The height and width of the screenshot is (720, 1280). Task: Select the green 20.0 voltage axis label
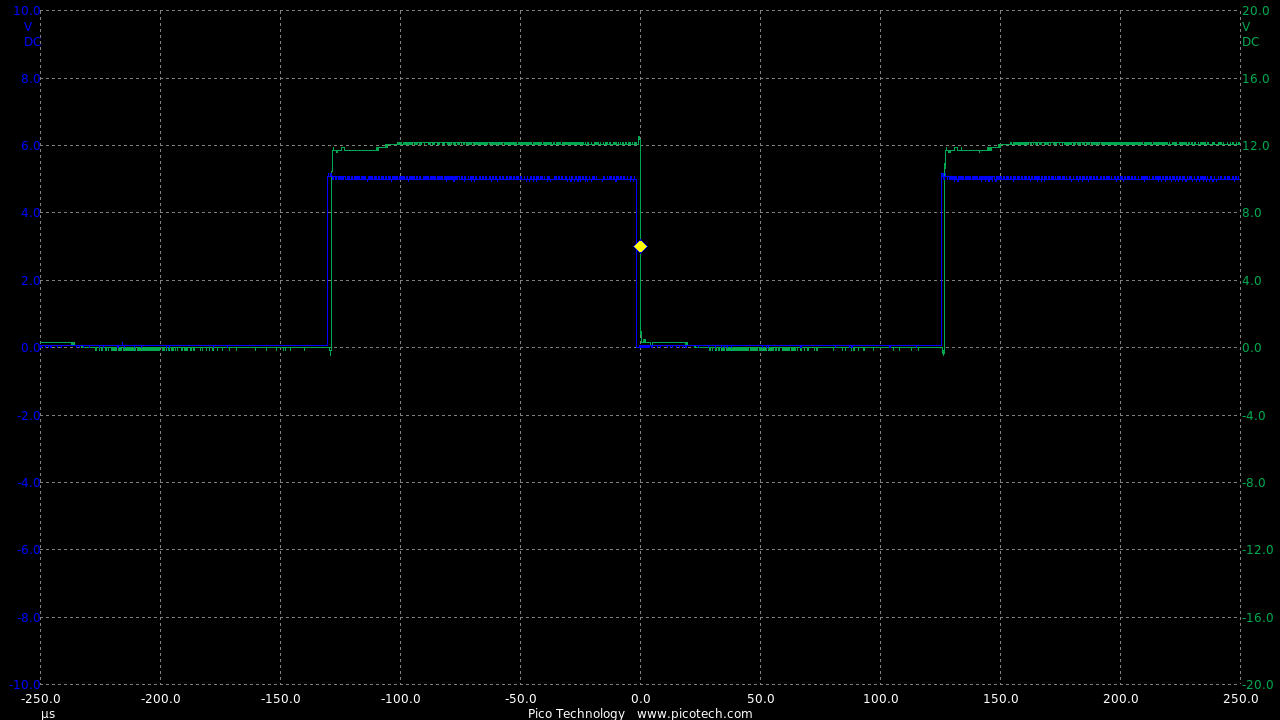(x=1255, y=11)
